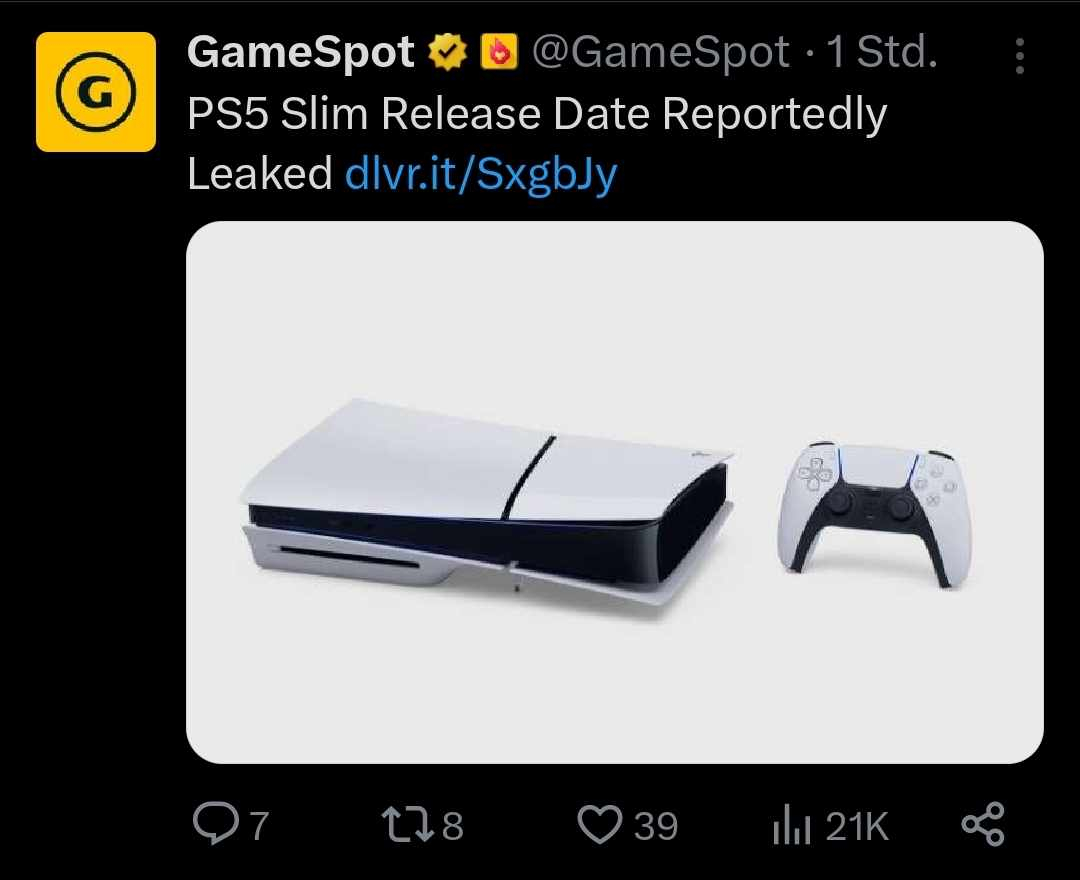The image size is (1080, 880).
Task: Click the repost arrows icon
Action: point(408,824)
